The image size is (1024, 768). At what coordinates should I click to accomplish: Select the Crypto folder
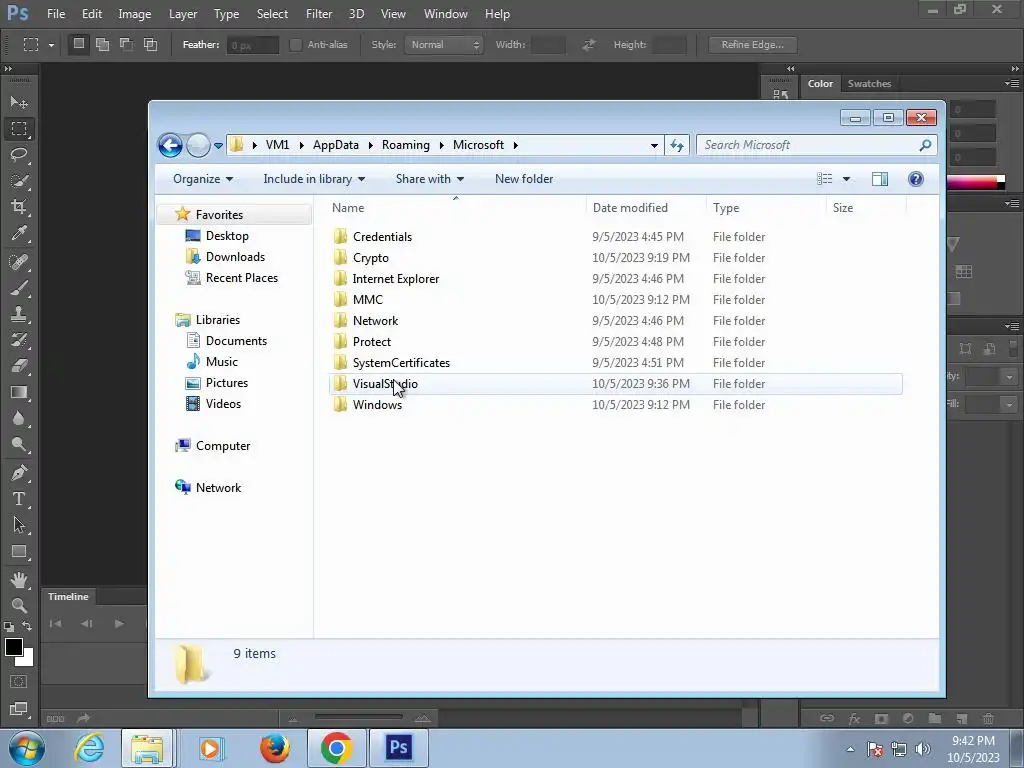(x=370, y=258)
